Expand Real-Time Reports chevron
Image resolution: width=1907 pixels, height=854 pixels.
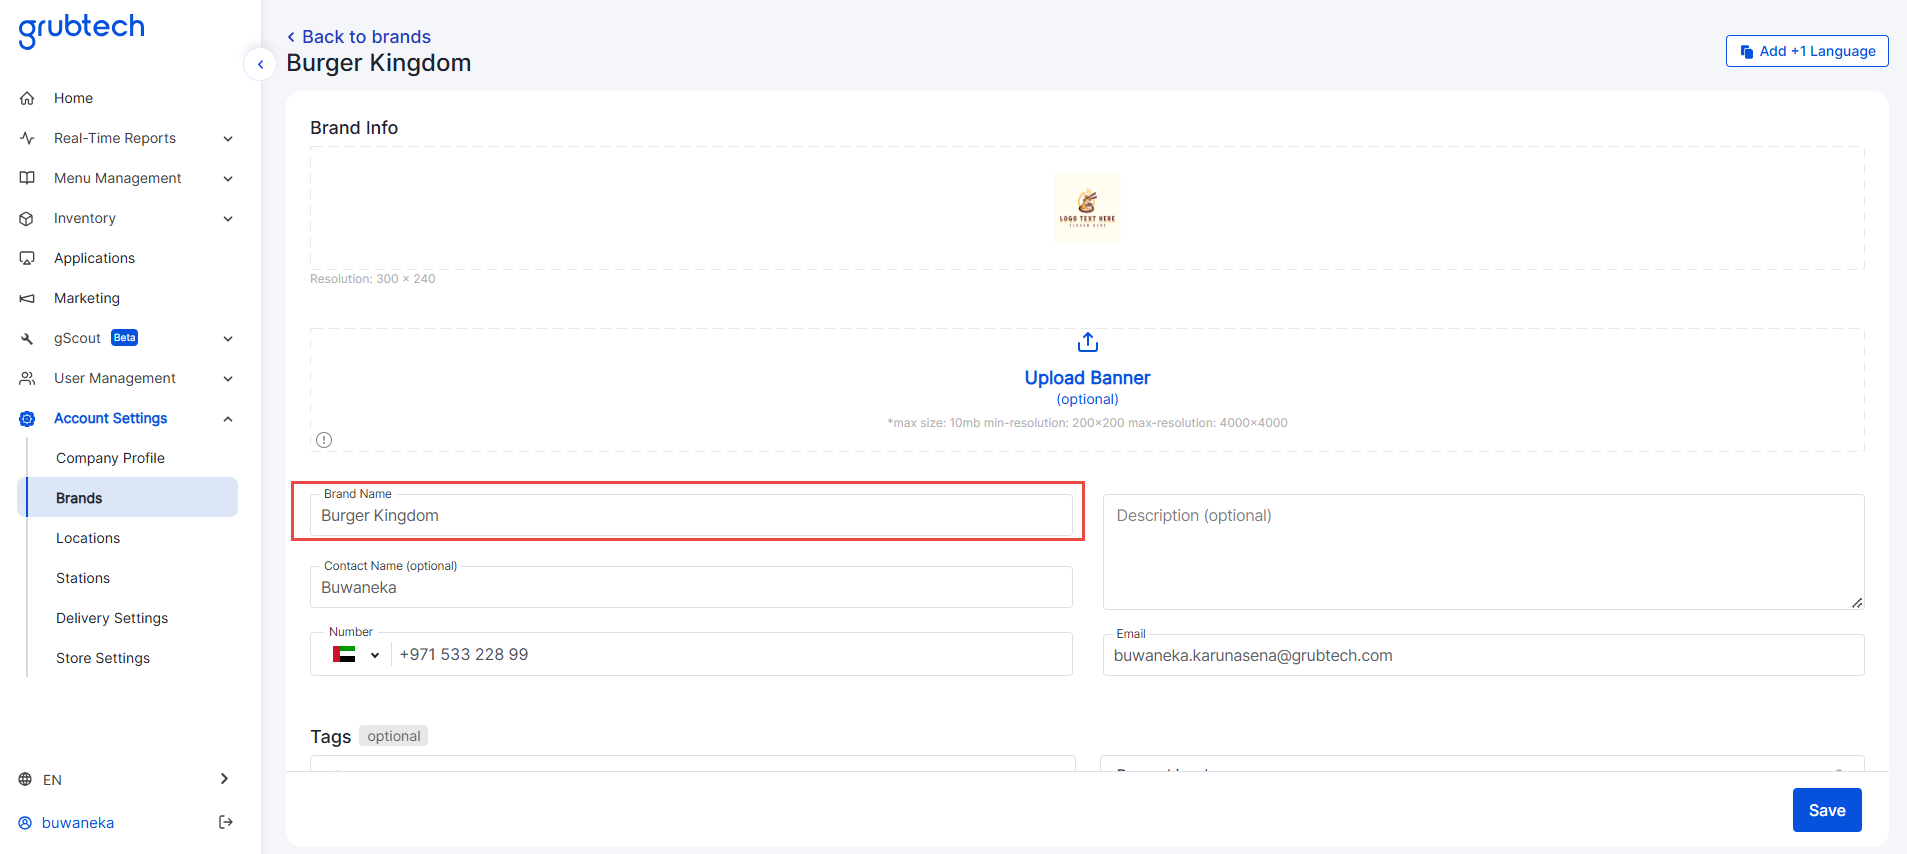coord(228,138)
